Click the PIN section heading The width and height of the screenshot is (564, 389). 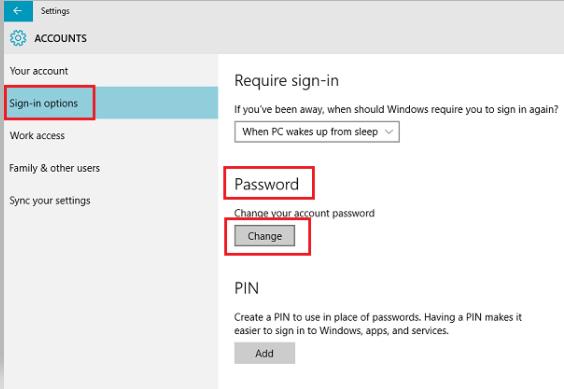coord(247,288)
